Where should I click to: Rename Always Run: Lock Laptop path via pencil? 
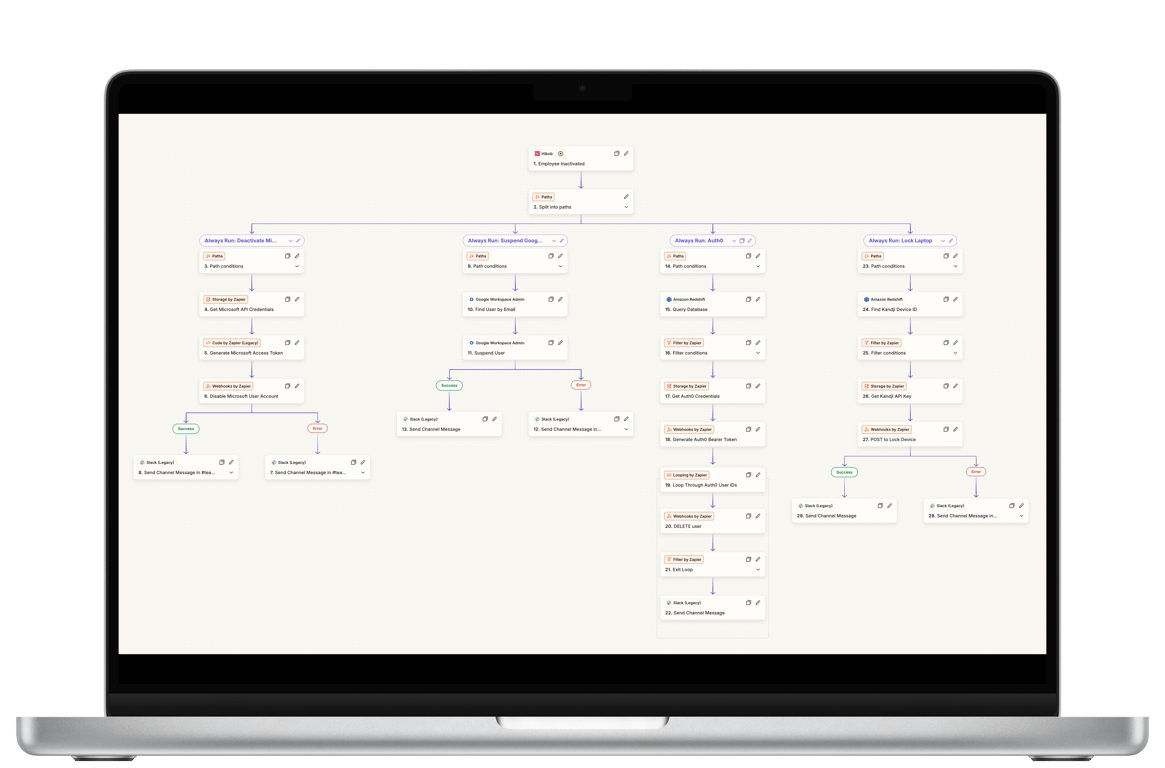coord(951,241)
